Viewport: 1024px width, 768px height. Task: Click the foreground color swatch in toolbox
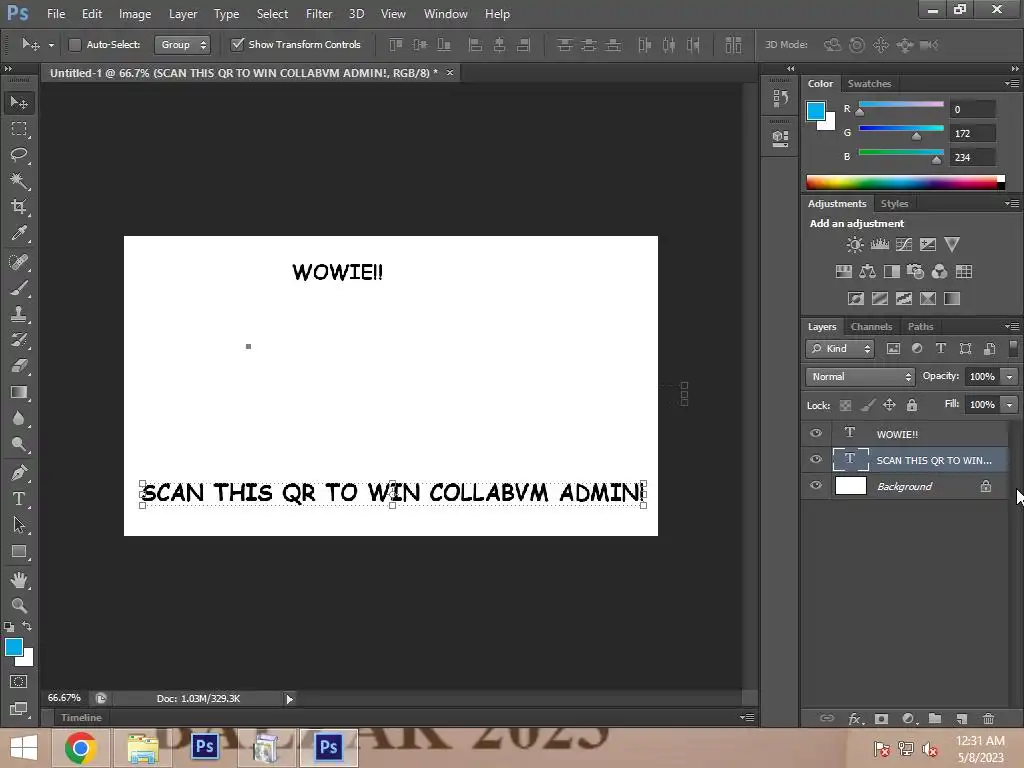[14, 647]
